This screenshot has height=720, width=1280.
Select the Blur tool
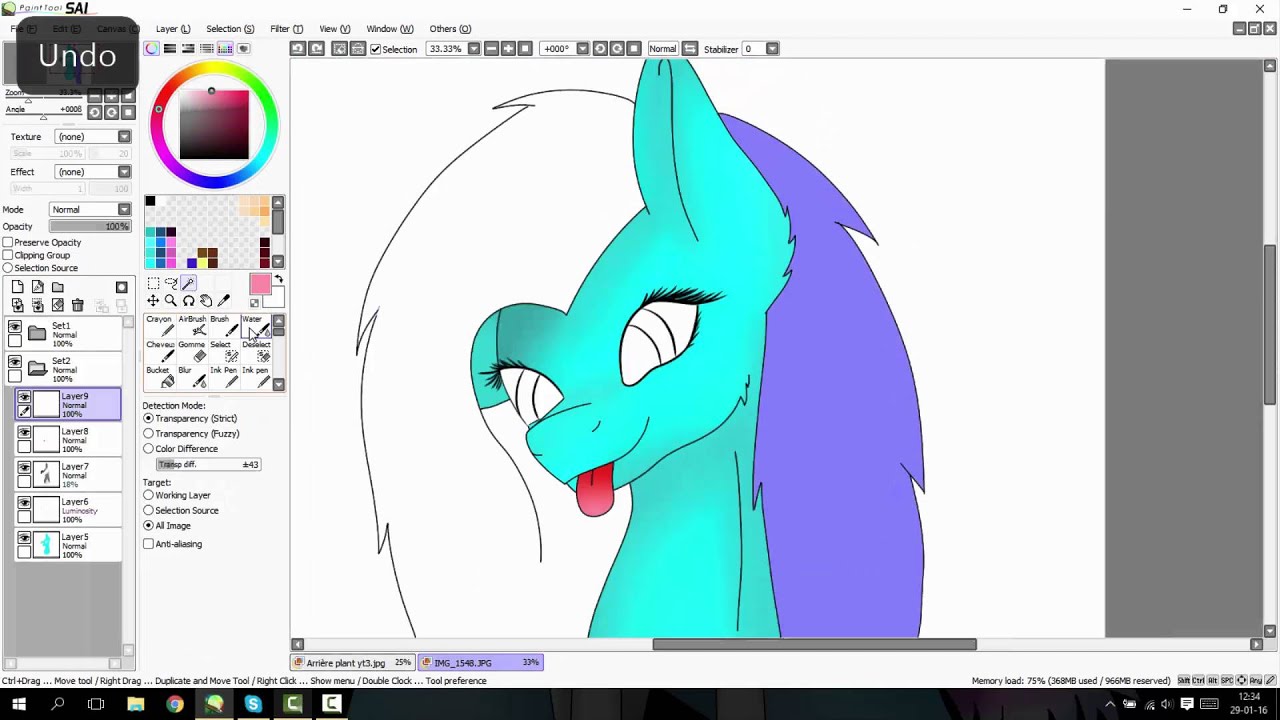point(192,377)
